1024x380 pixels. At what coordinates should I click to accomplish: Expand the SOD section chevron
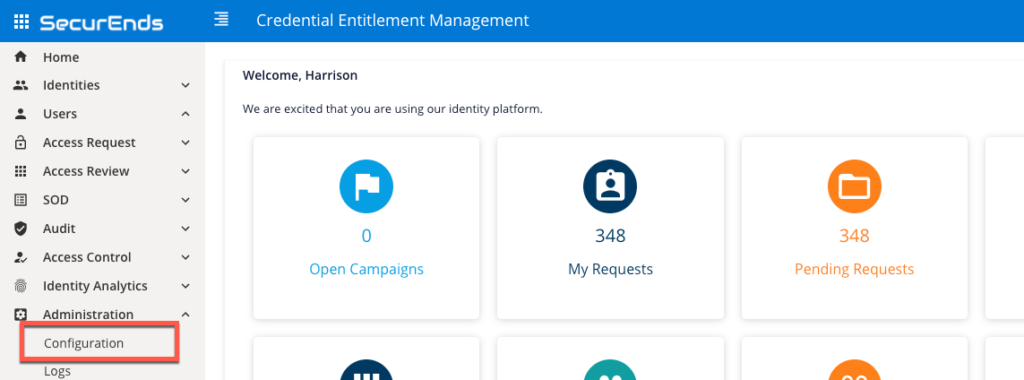click(x=185, y=200)
